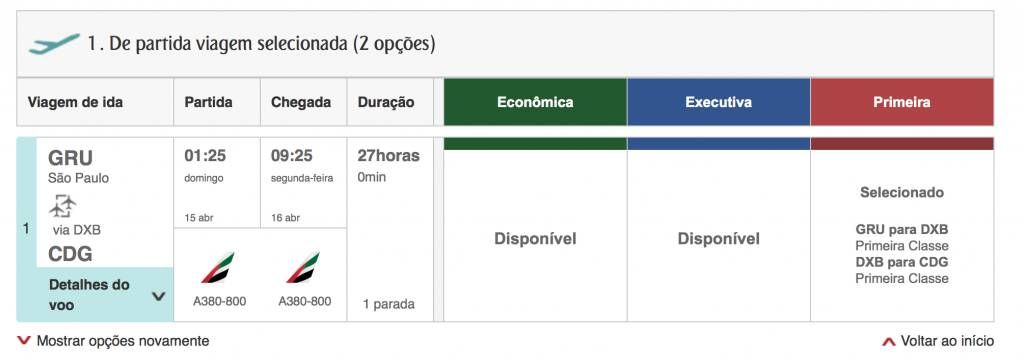
Task: Click the first Emirates logo above A380-800
Action: click(x=217, y=268)
